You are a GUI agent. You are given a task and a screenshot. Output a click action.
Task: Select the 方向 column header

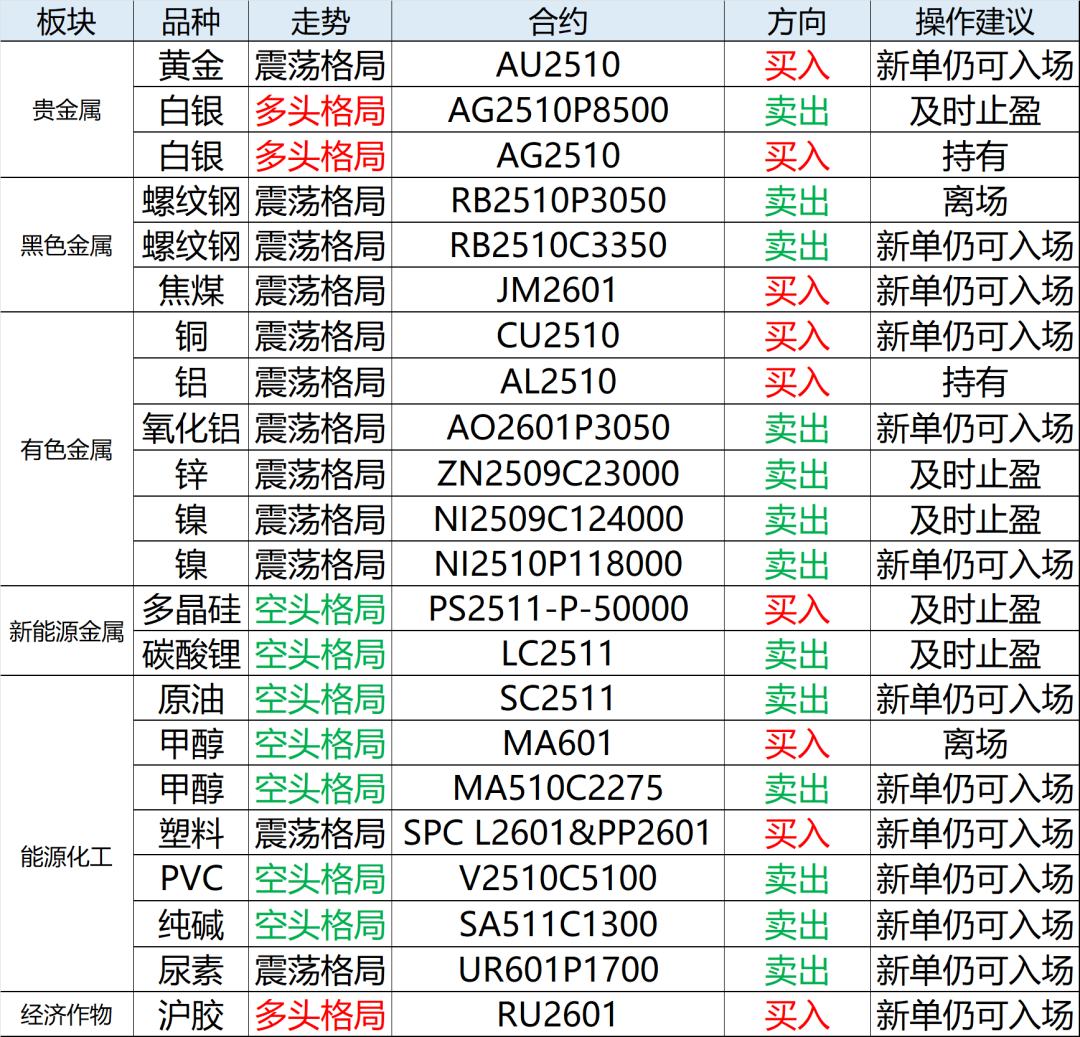click(797, 21)
